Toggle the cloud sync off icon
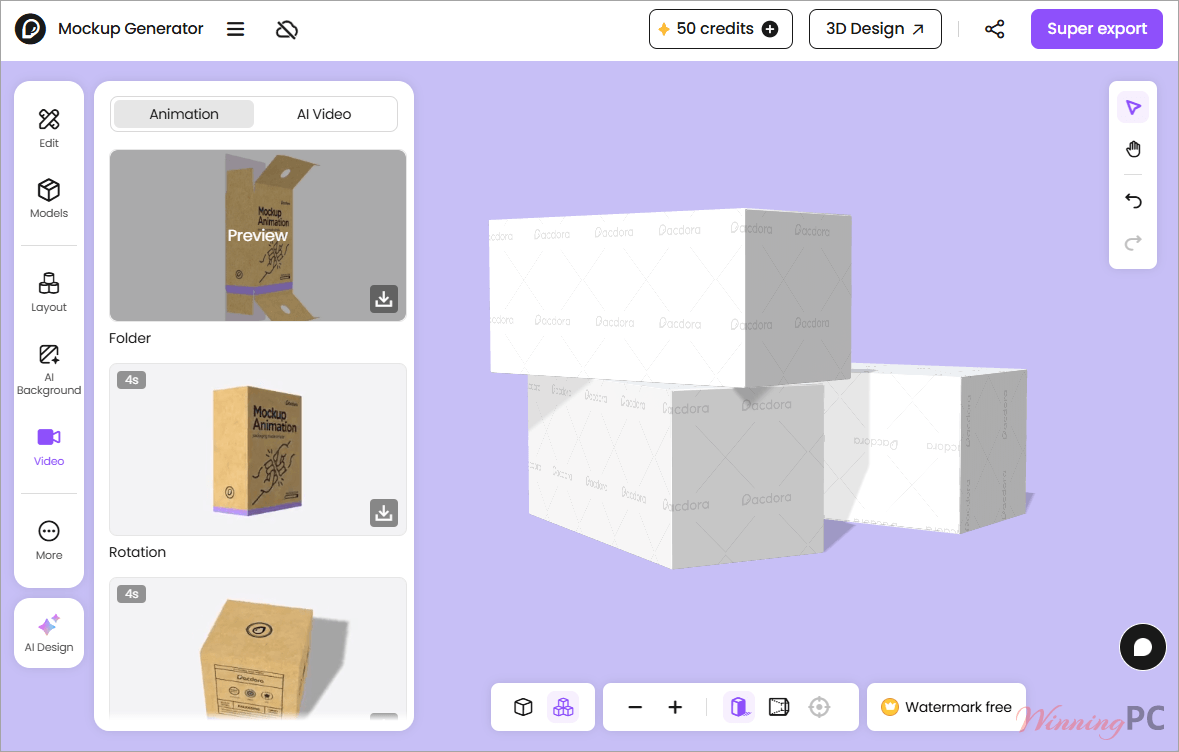The height and width of the screenshot is (752, 1179). [x=286, y=29]
